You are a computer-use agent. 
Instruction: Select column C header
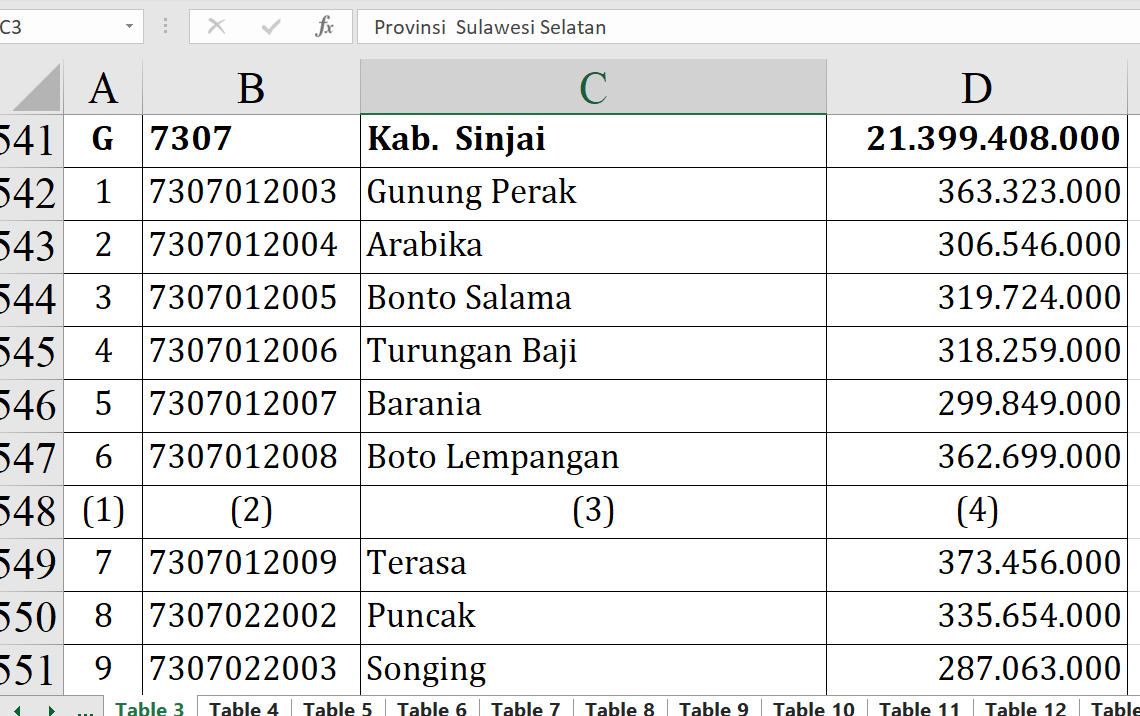(593, 88)
